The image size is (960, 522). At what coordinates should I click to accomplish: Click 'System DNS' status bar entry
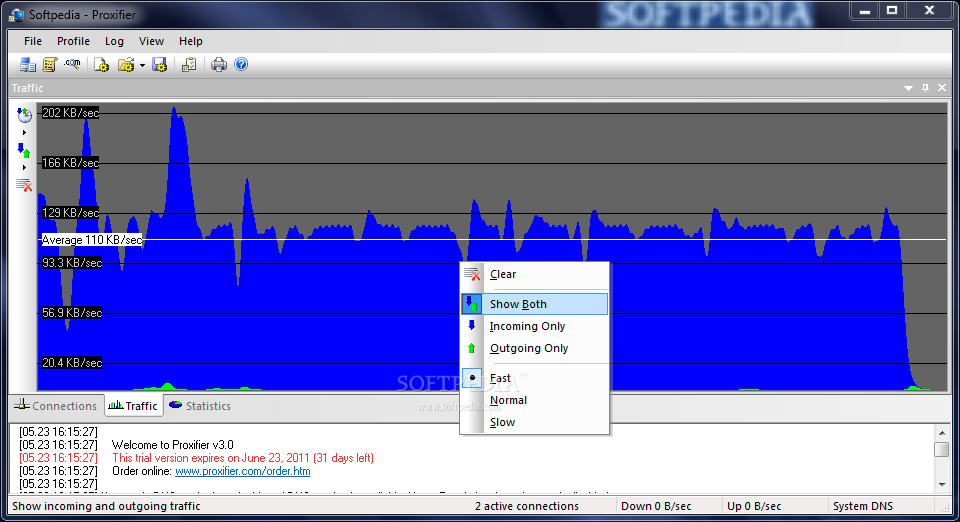[863, 506]
